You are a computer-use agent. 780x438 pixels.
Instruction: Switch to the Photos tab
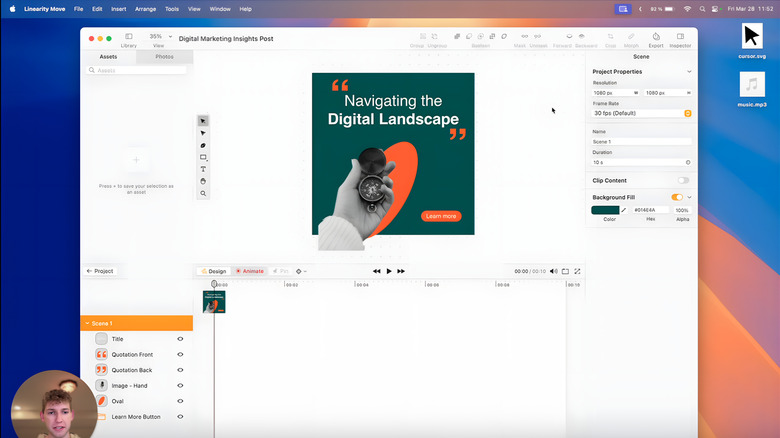click(x=164, y=57)
